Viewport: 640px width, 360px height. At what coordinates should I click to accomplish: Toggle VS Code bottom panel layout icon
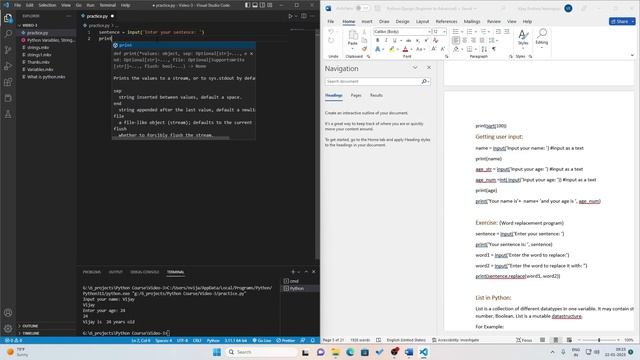coord(255,5)
